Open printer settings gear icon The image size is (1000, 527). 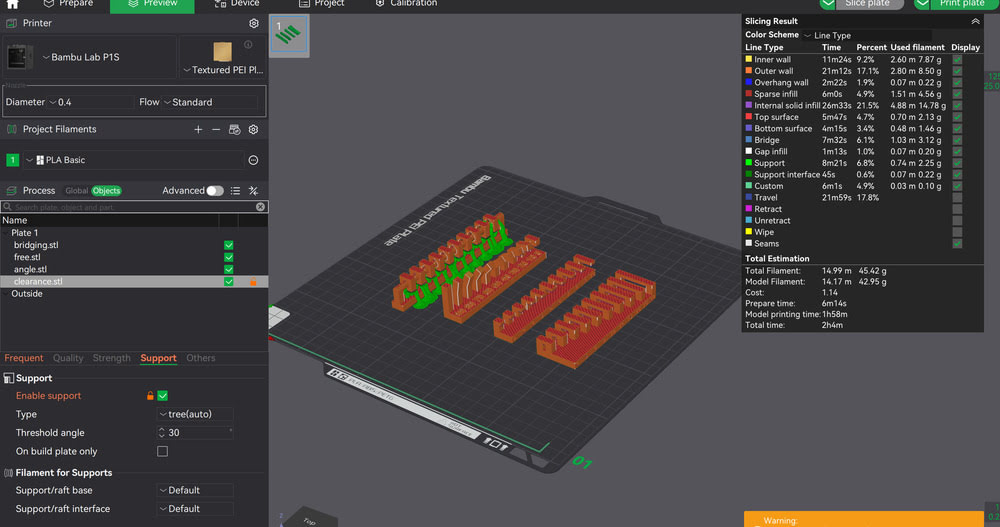tap(254, 23)
